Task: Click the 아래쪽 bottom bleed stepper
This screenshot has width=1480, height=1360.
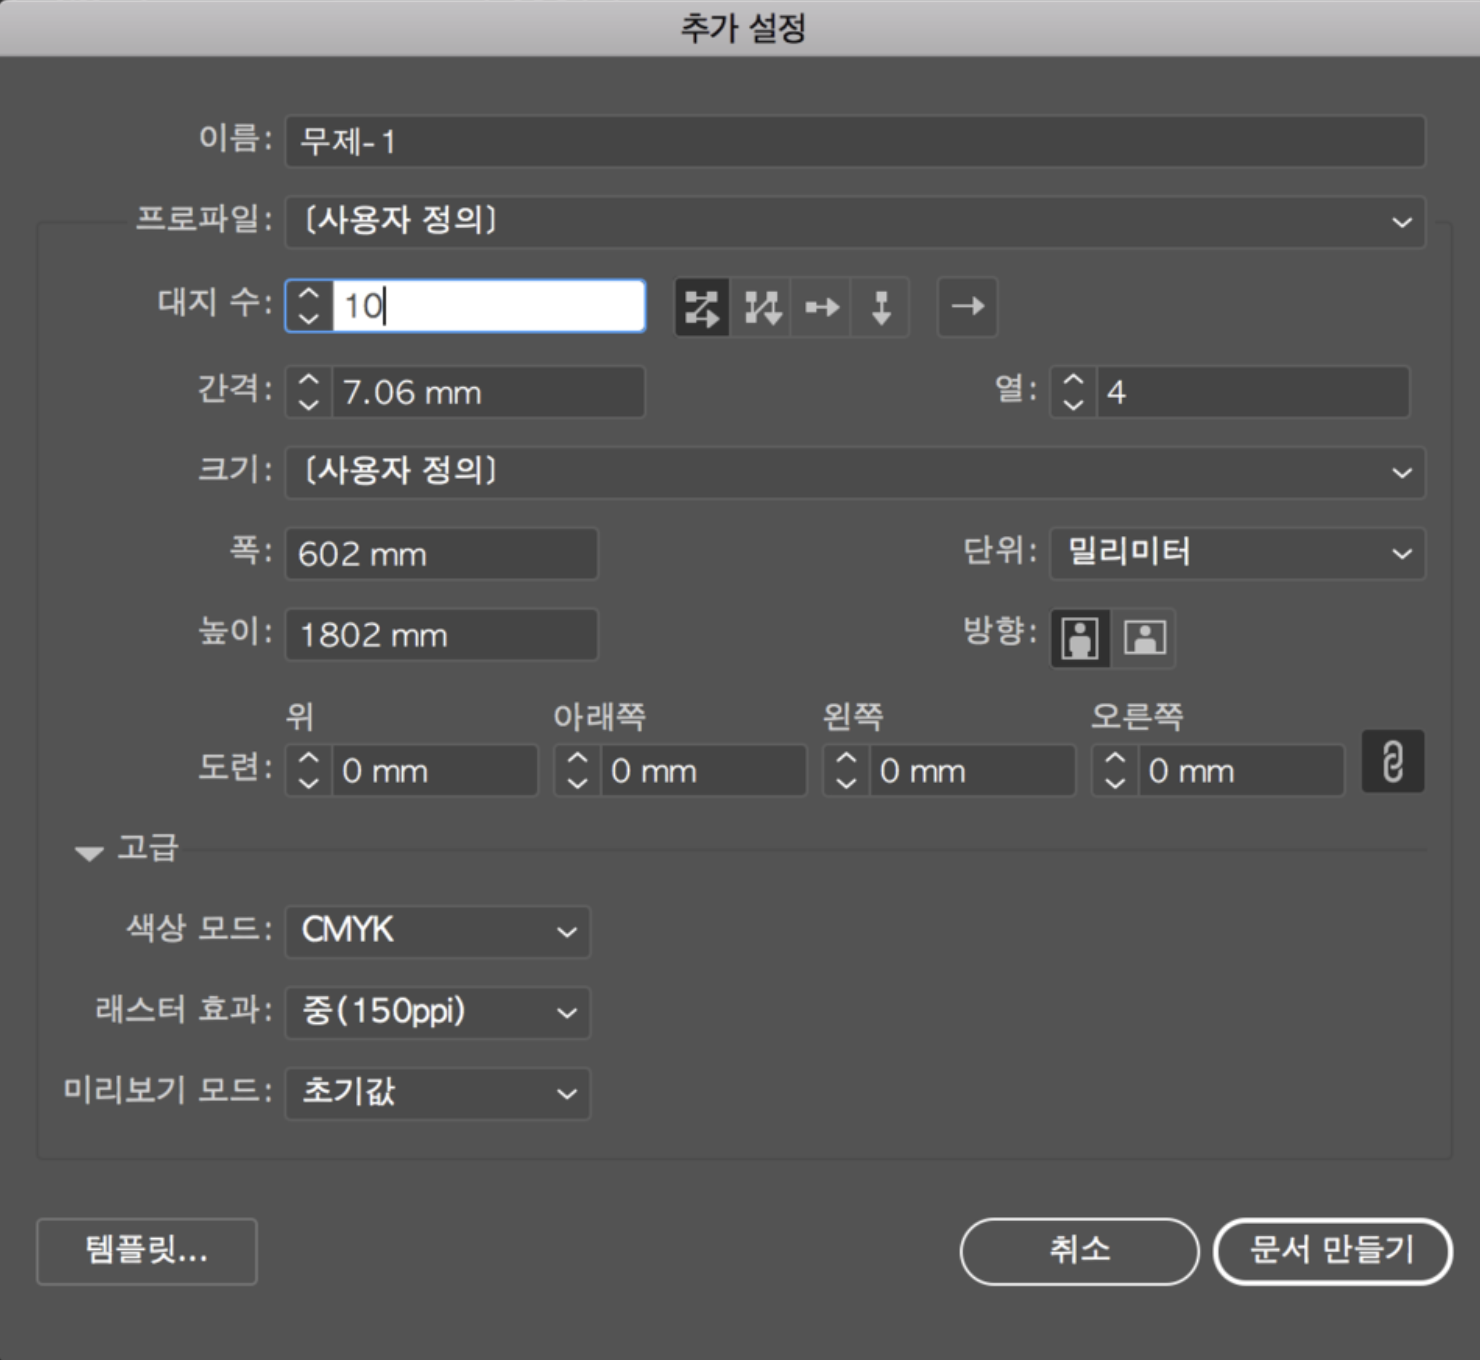Action: (578, 771)
